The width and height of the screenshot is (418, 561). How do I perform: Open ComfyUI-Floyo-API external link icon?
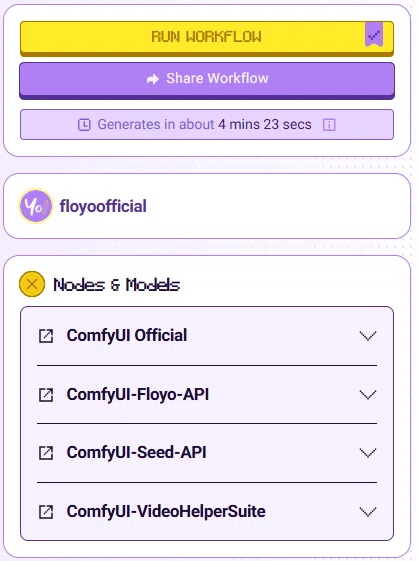click(46, 395)
